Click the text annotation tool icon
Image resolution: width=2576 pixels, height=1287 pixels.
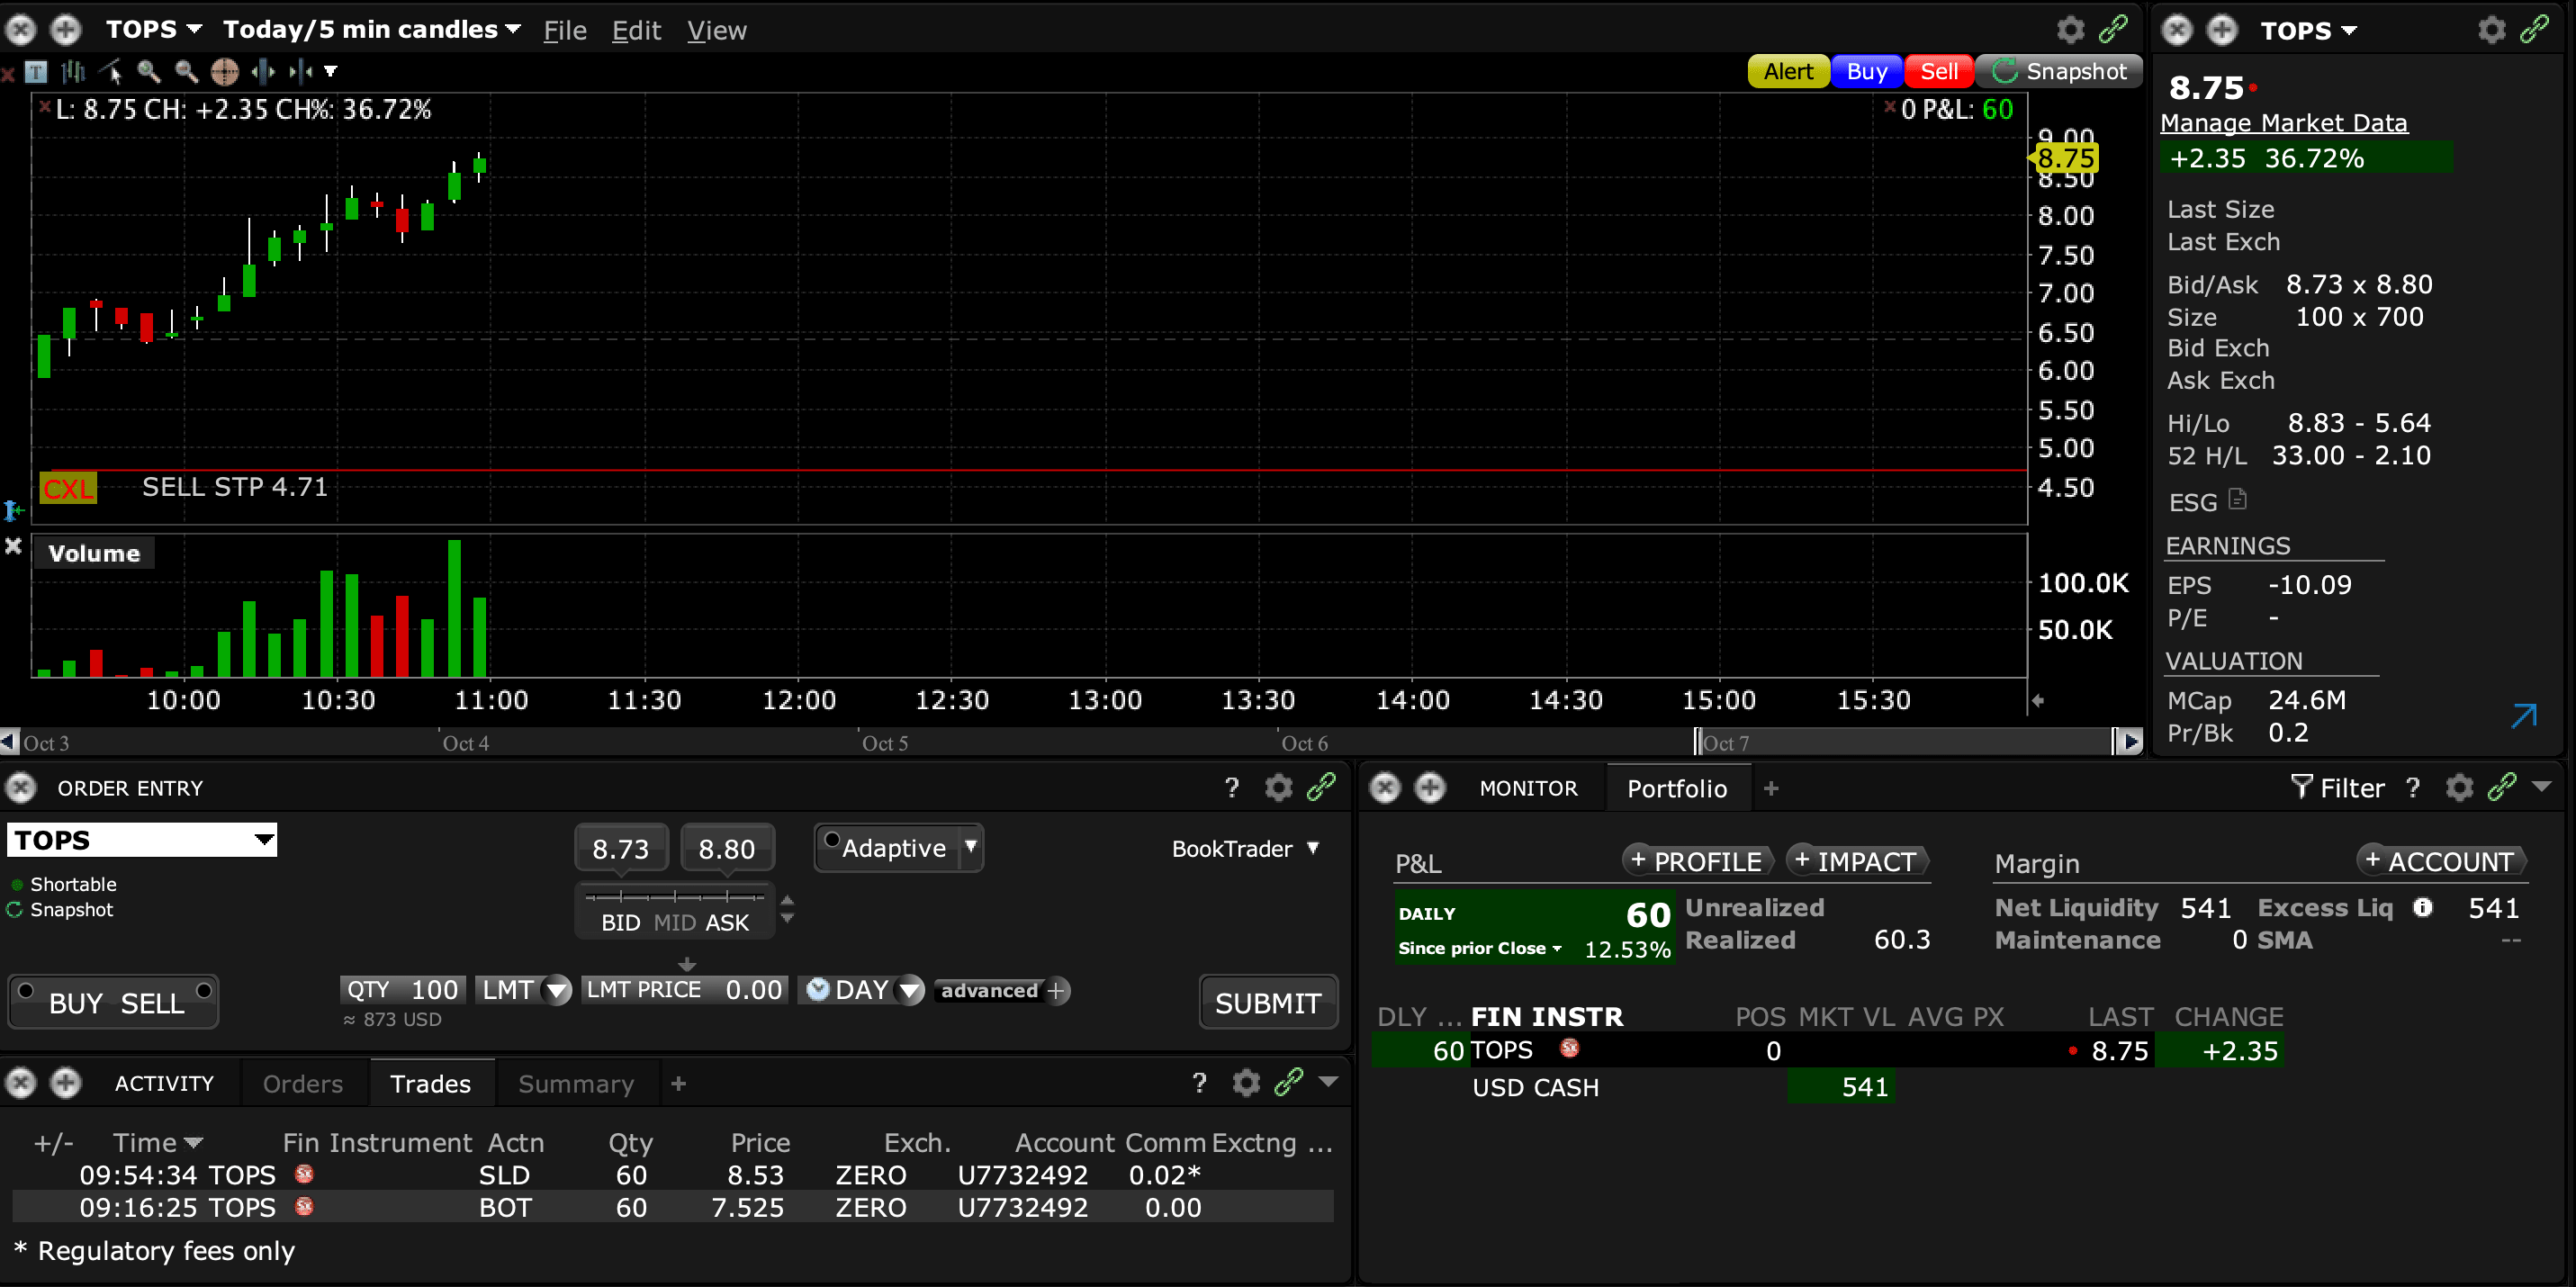37,71
